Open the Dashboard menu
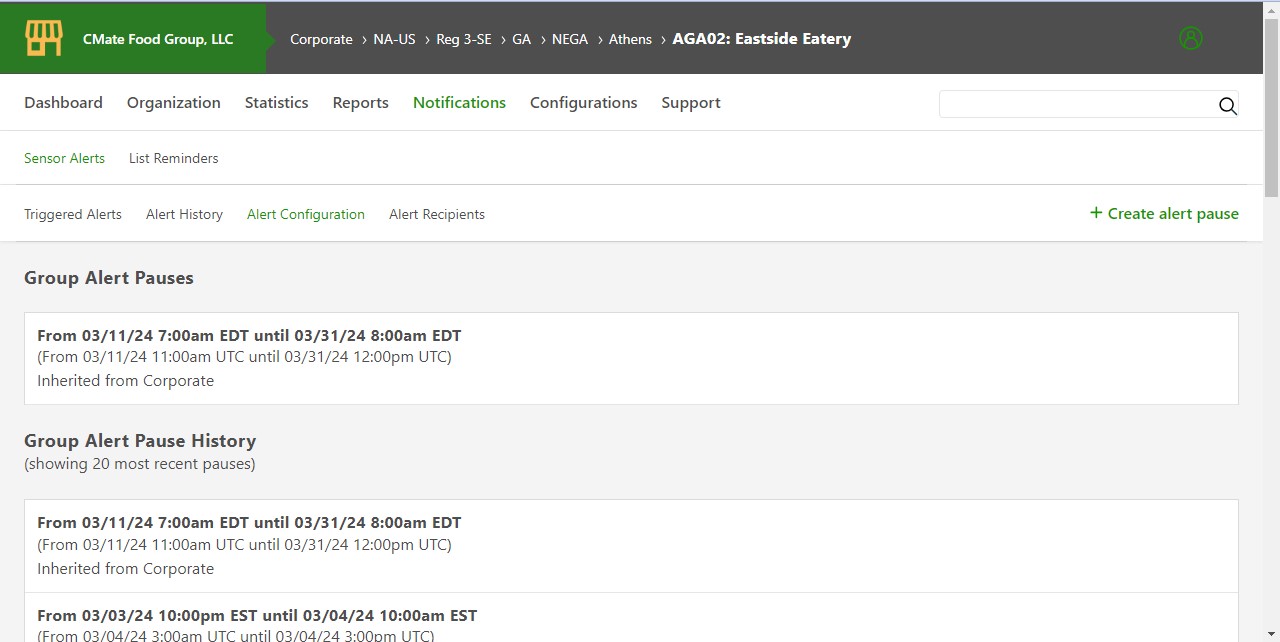 (63, 103)
